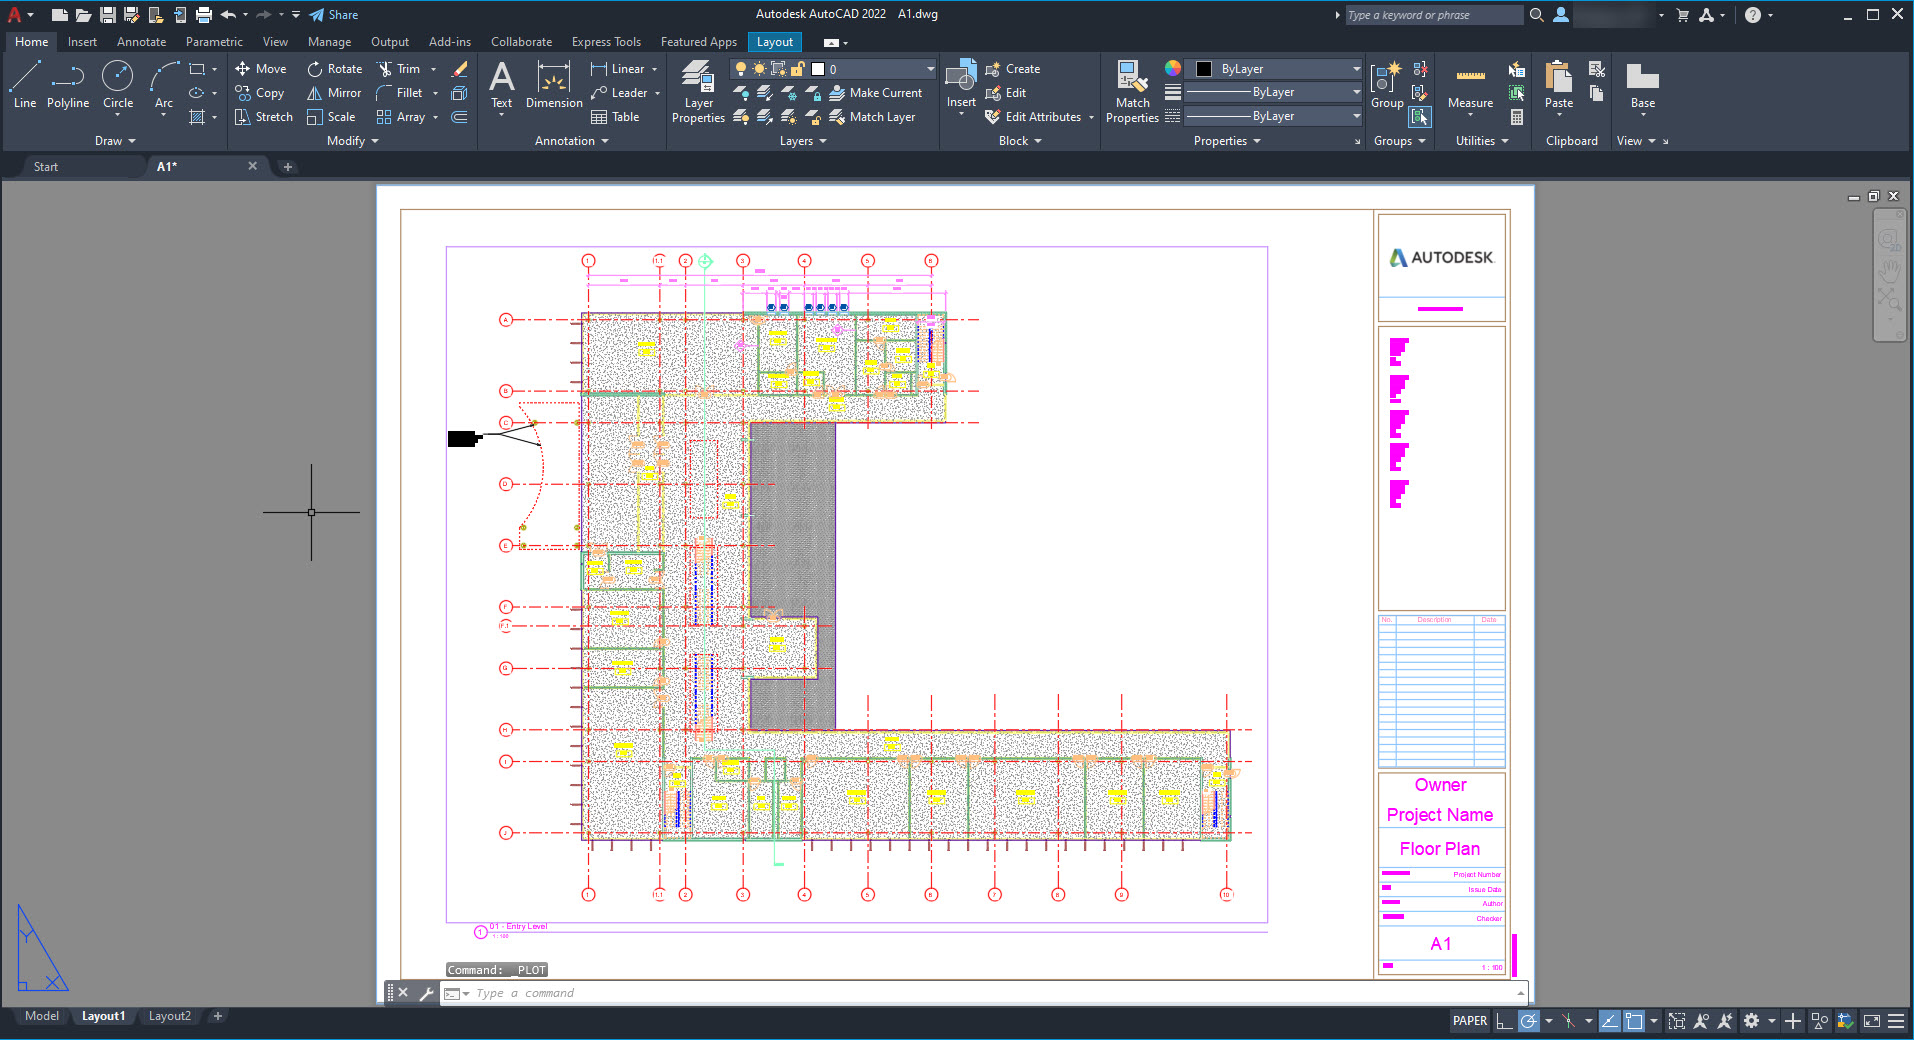1914x1040 pixels.
Task: Select the Move command
Action: pyautogui.click(x=261, y=68)
